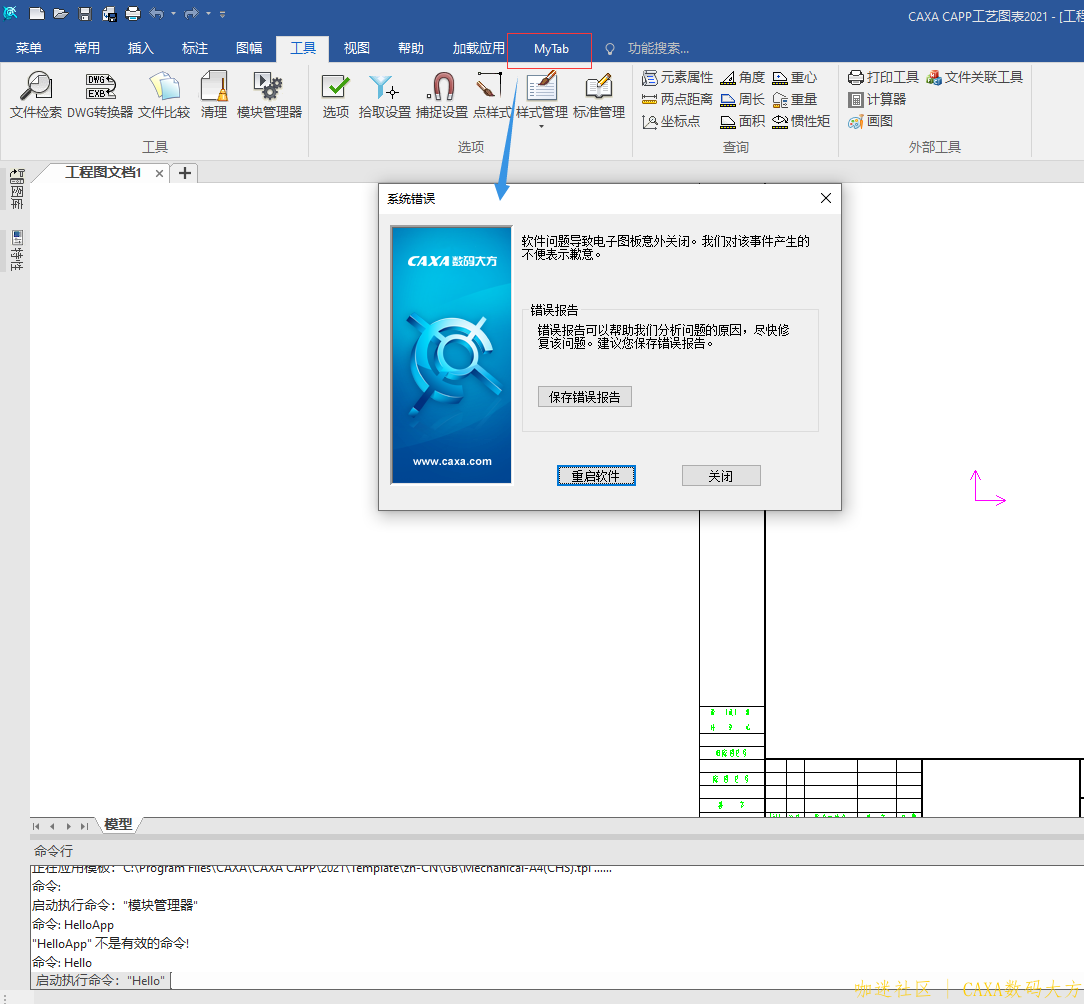Click the 'HelloApp 不是有效的命令' log line

(x=111, y=943)
